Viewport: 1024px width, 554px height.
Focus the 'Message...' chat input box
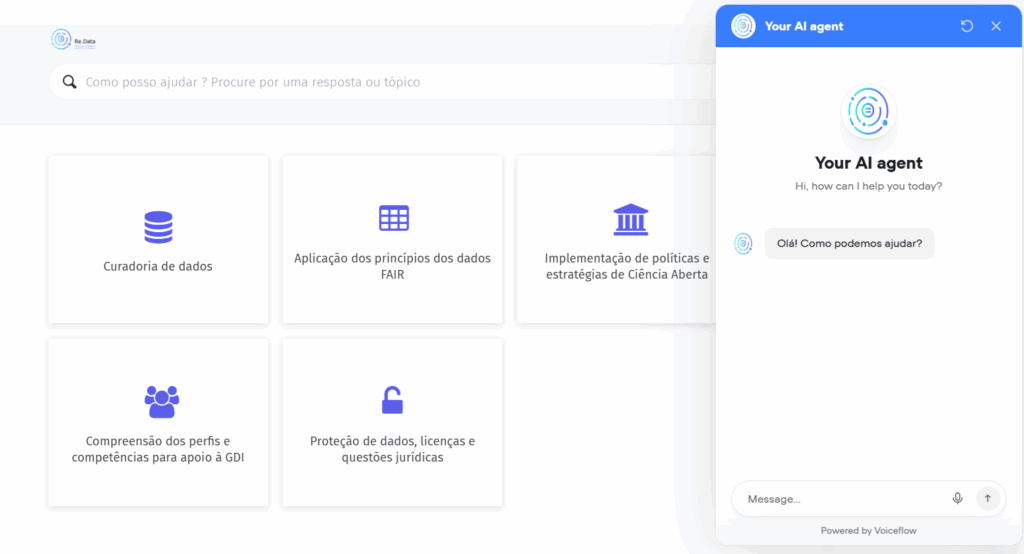(840, 499)
